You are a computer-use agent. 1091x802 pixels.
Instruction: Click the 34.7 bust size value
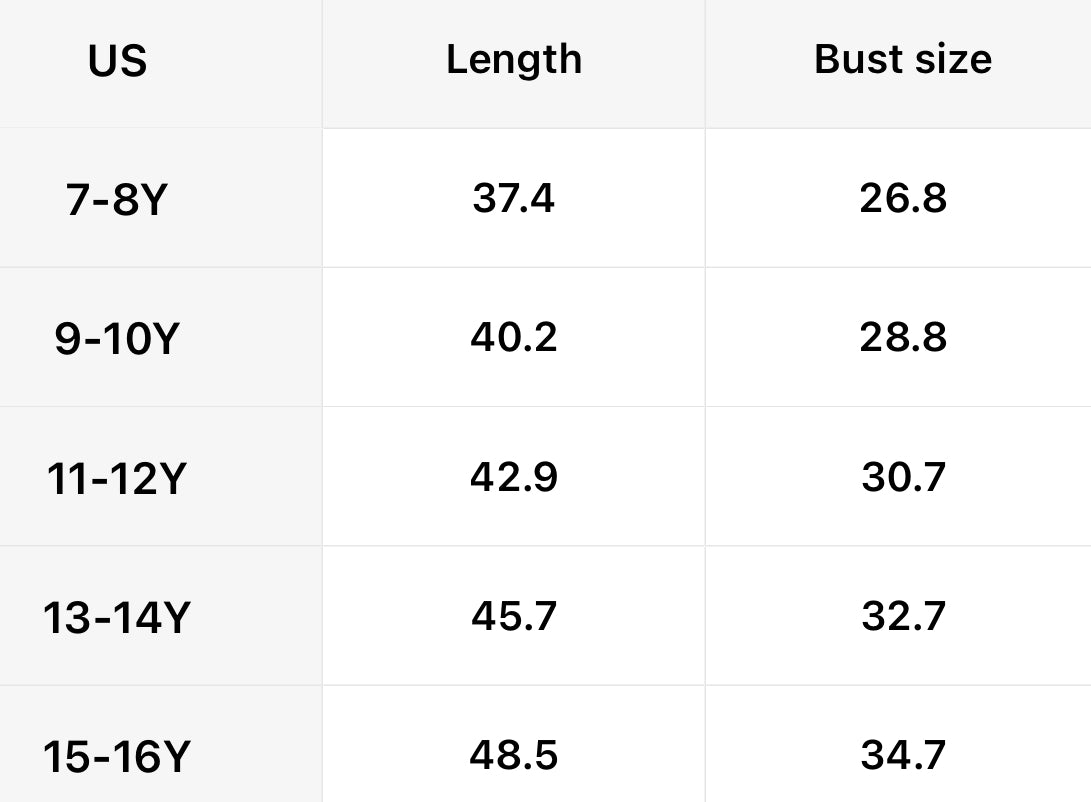point(902,755)
